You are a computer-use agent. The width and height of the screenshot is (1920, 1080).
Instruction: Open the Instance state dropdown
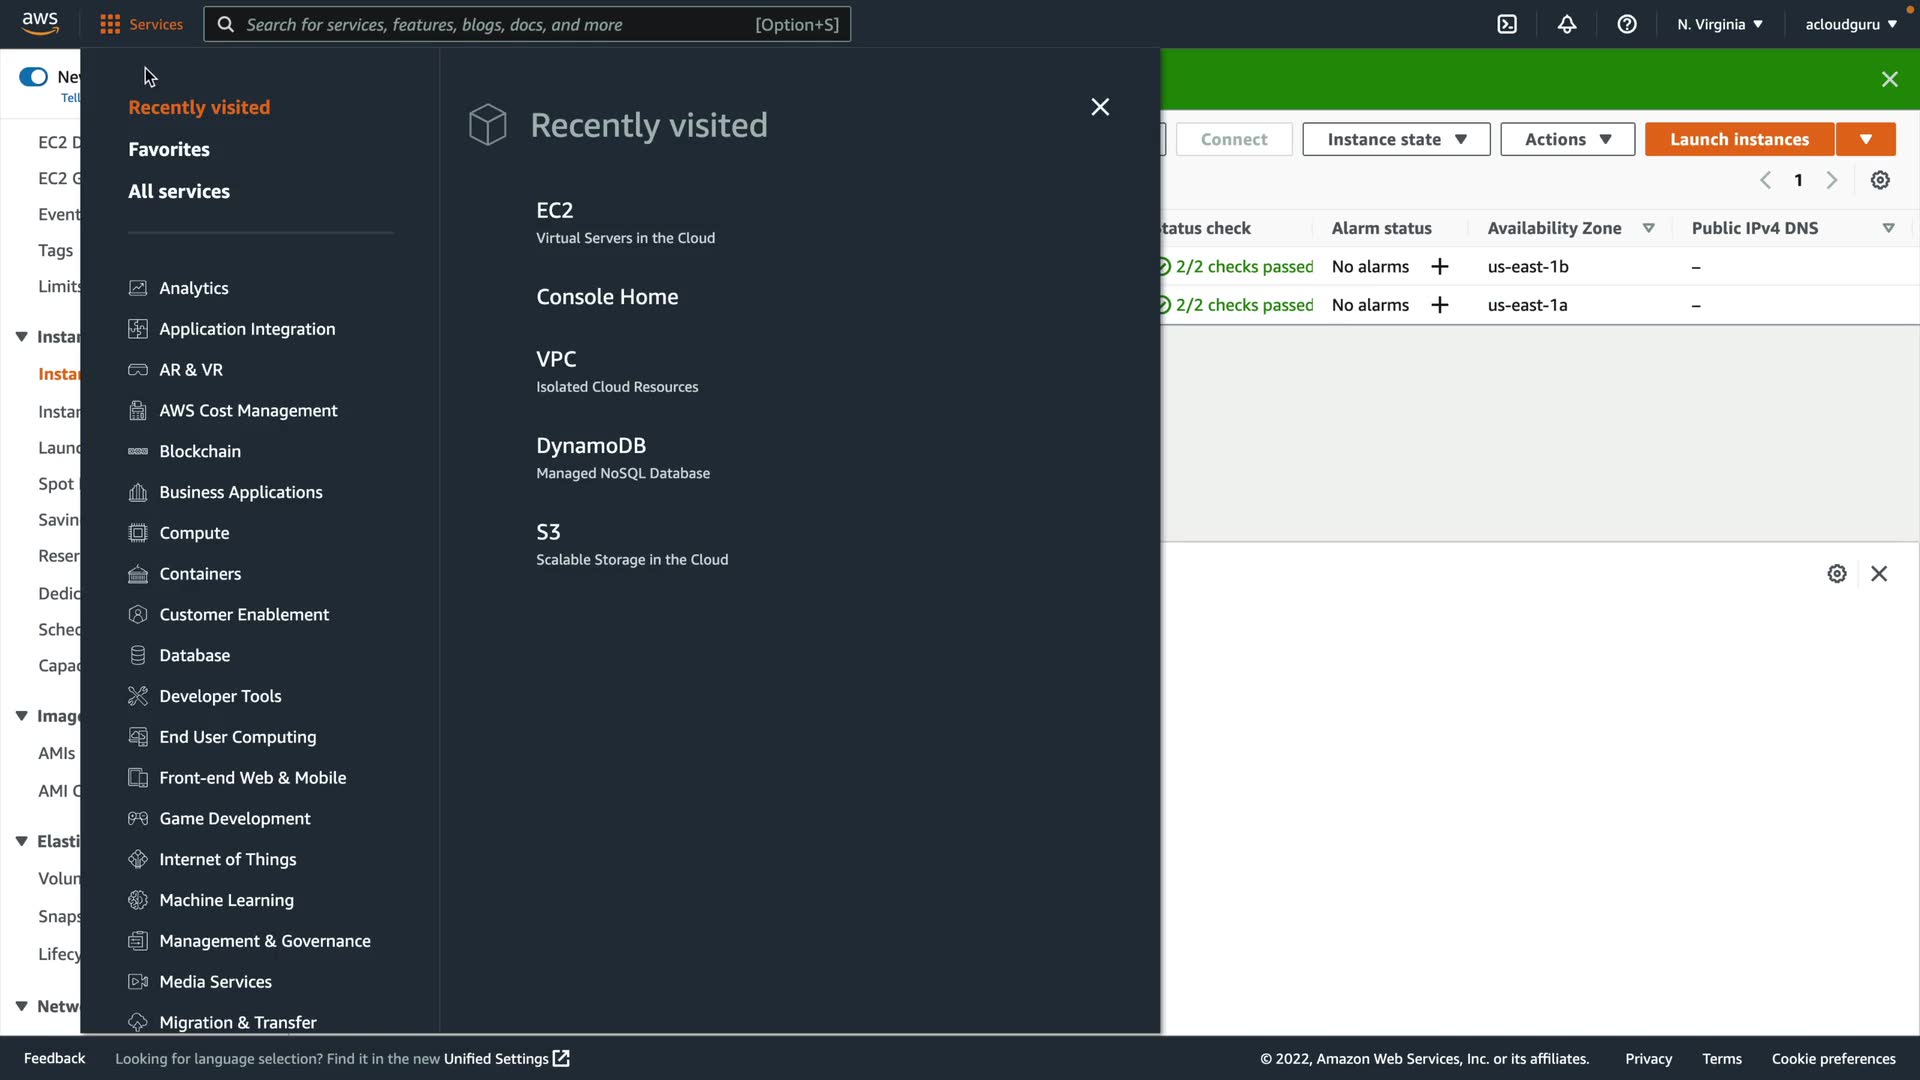1396,139
